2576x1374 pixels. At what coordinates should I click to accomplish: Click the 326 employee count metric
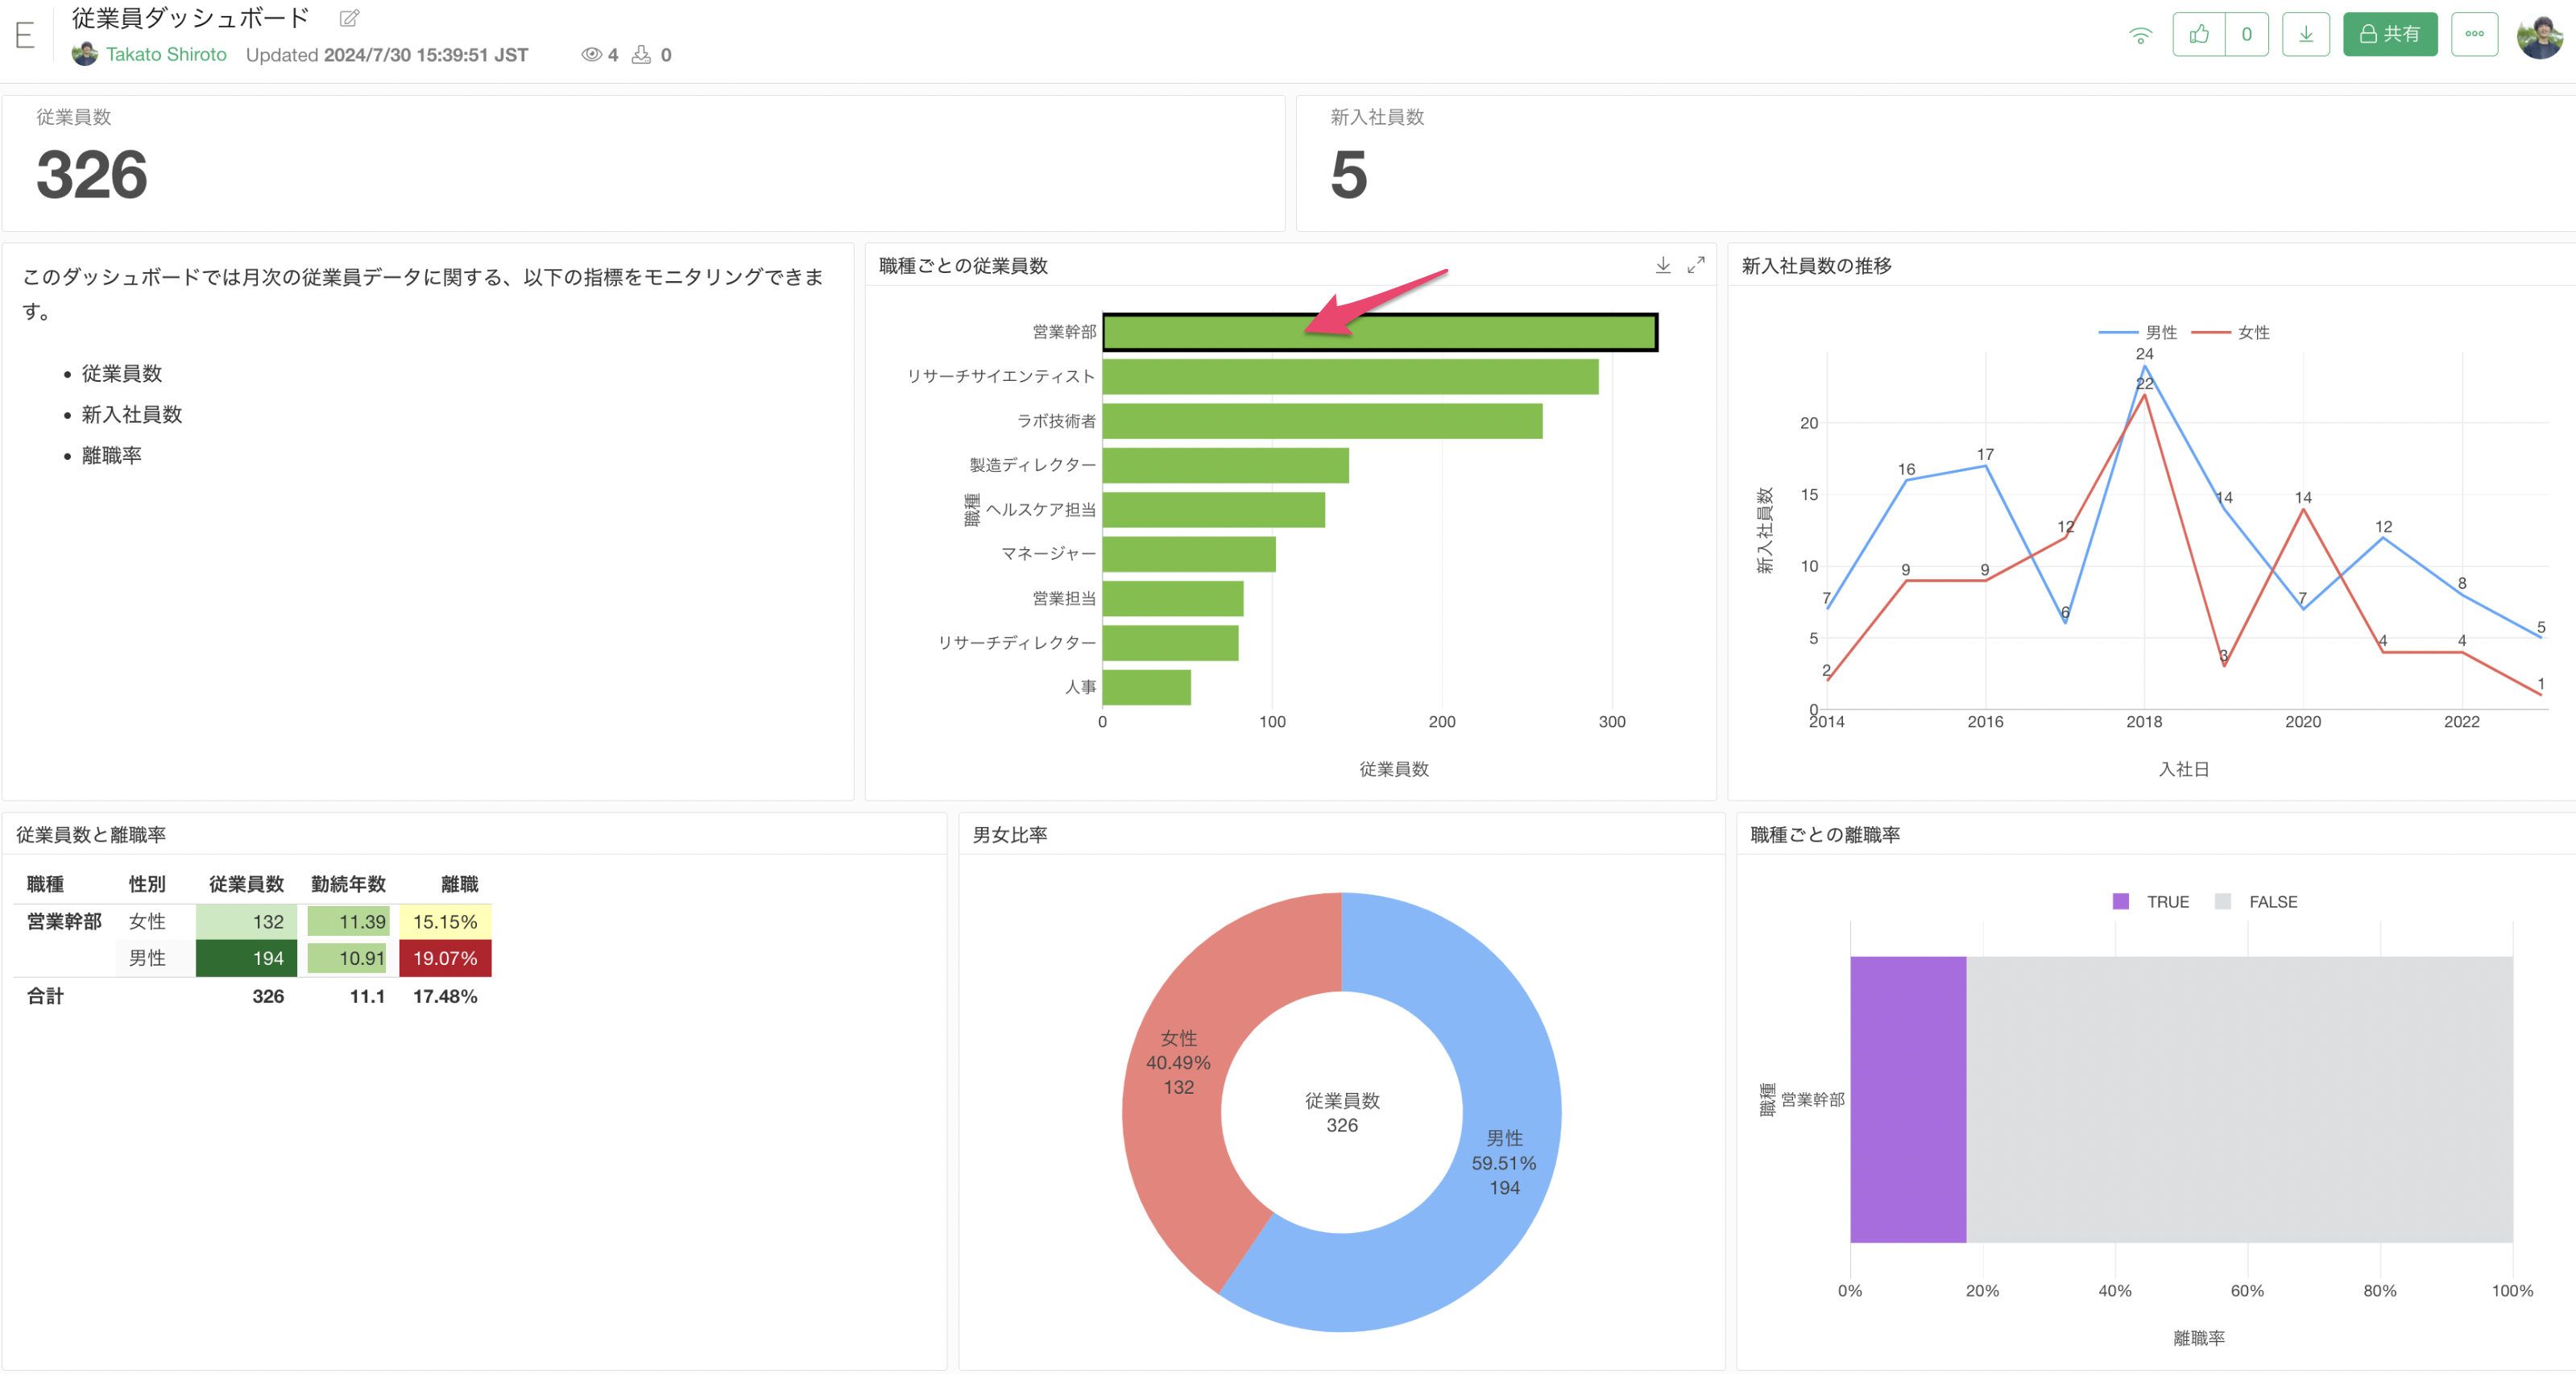coord(92,175)
